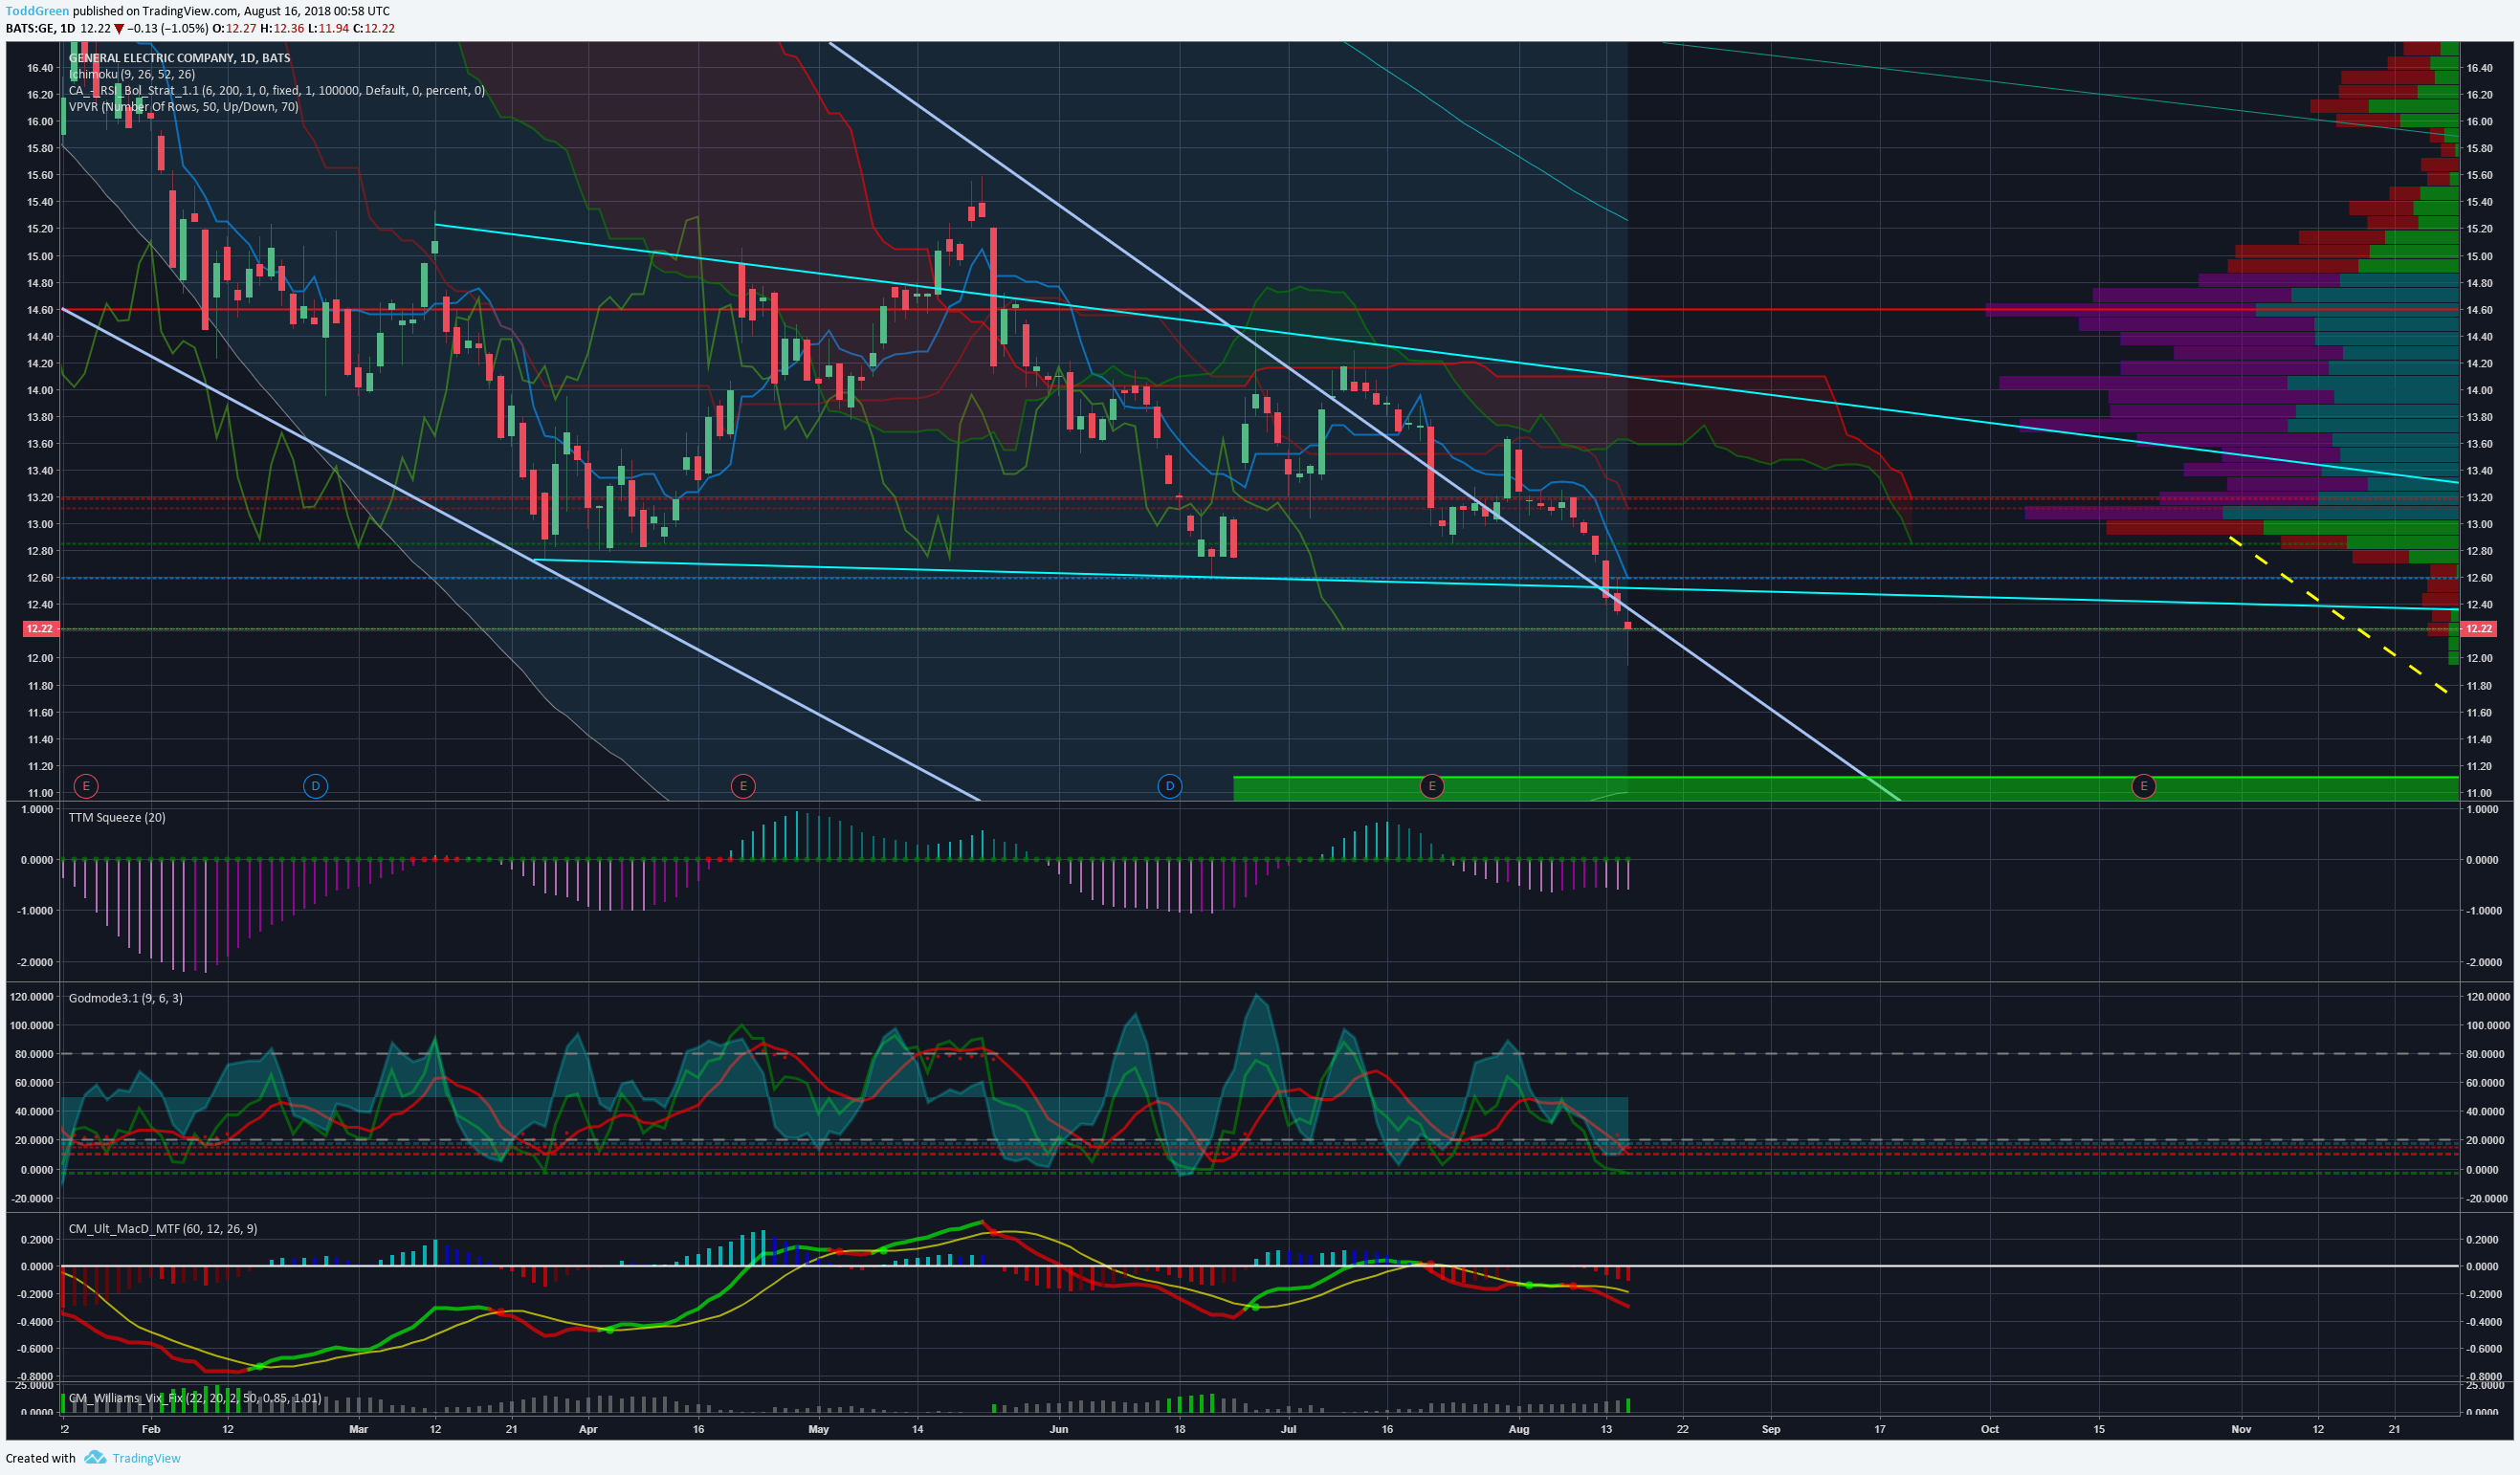Select the TTM Squeeze (20) label
Screen dimensions: 2520x1475
point(117,817)
